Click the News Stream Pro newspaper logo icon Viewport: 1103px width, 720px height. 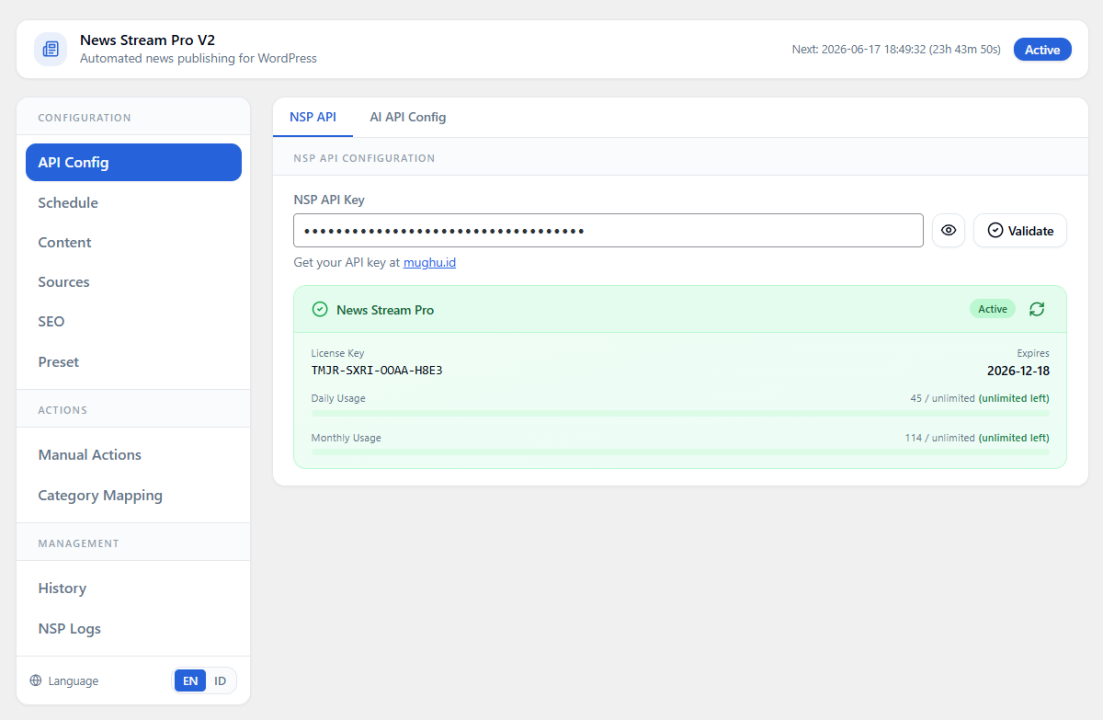click(x=51, y=49)
